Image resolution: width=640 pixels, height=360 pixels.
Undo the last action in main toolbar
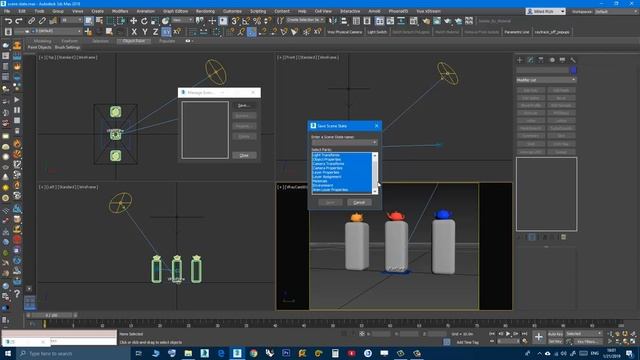click(8, 21)
